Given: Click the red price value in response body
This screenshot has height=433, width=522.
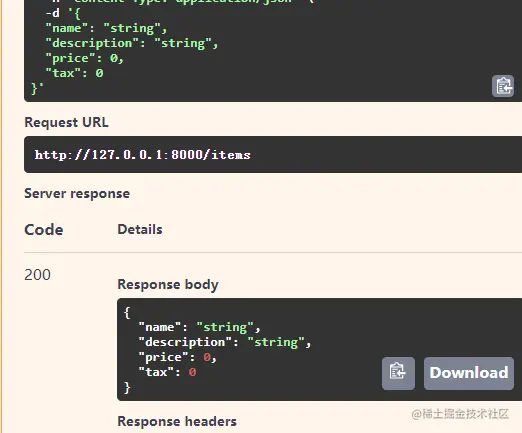Looking at the screenshot, I should coord(207,357).
